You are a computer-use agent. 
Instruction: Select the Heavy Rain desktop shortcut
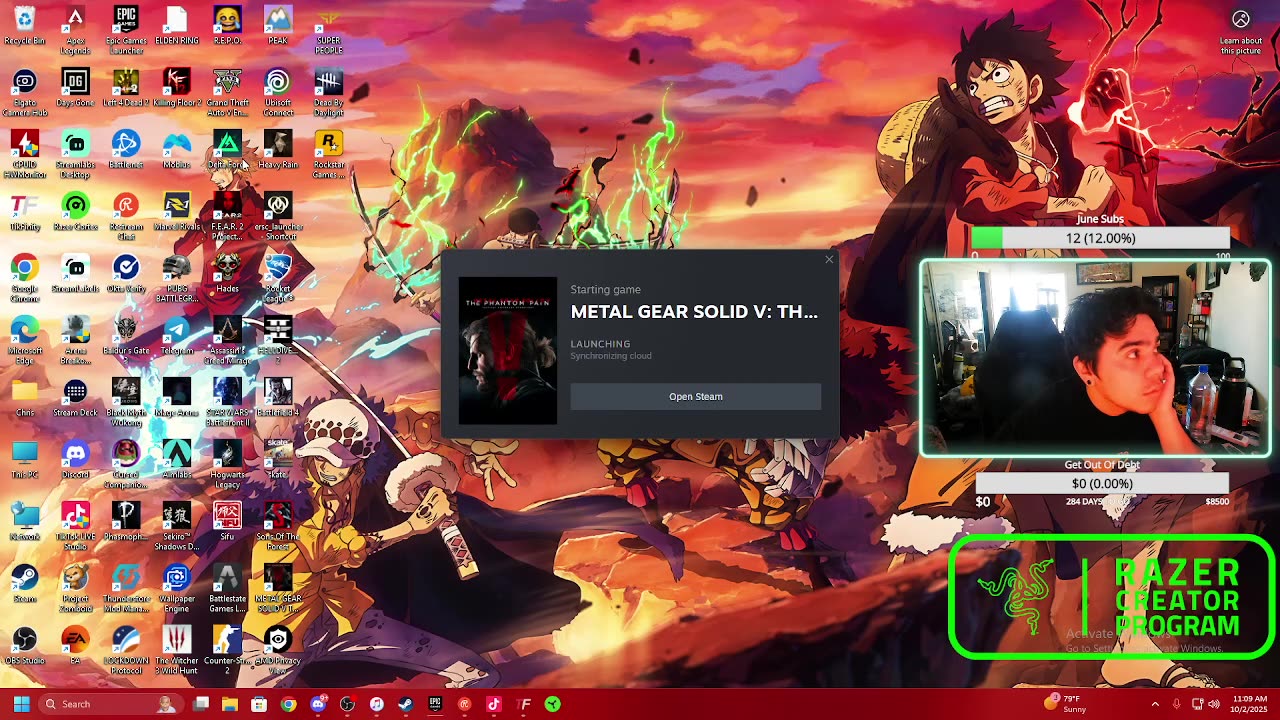[277, 151]
